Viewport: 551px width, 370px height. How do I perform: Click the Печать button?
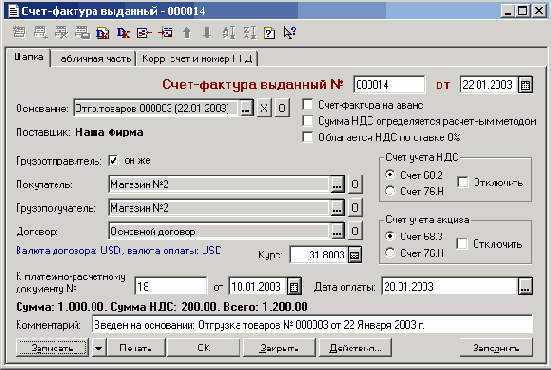click(136, 348)
